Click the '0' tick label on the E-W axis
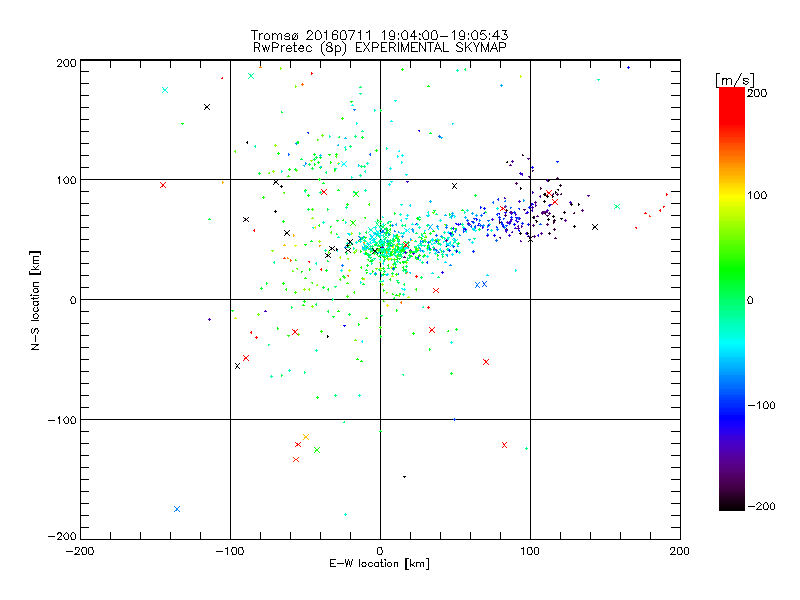This screenshot has width=800, height=600. click(x=380, y=552)
